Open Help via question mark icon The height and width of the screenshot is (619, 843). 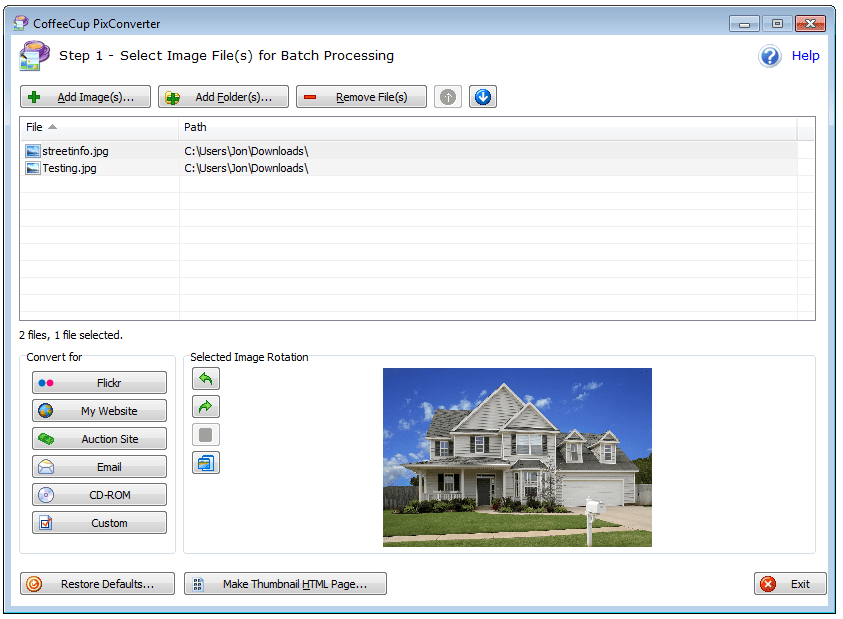click(770, 56)
